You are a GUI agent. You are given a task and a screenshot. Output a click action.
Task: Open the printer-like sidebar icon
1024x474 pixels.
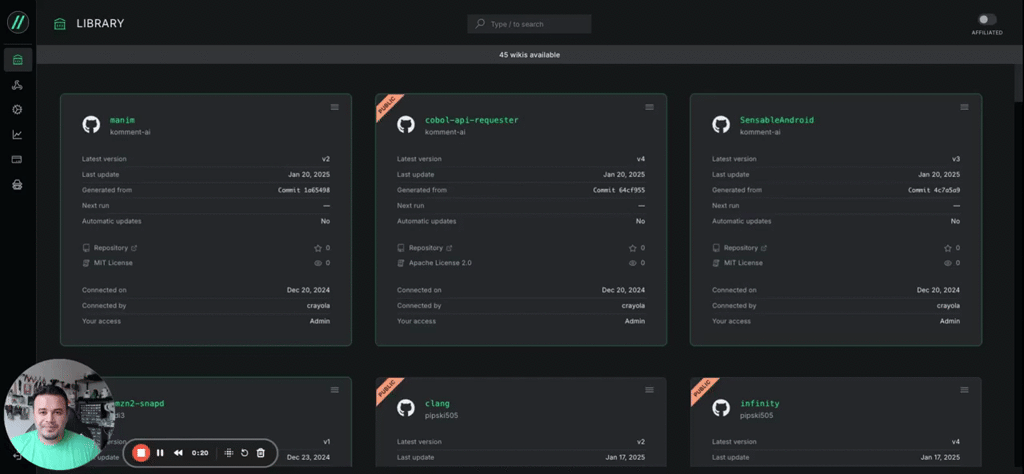(18, 185)
